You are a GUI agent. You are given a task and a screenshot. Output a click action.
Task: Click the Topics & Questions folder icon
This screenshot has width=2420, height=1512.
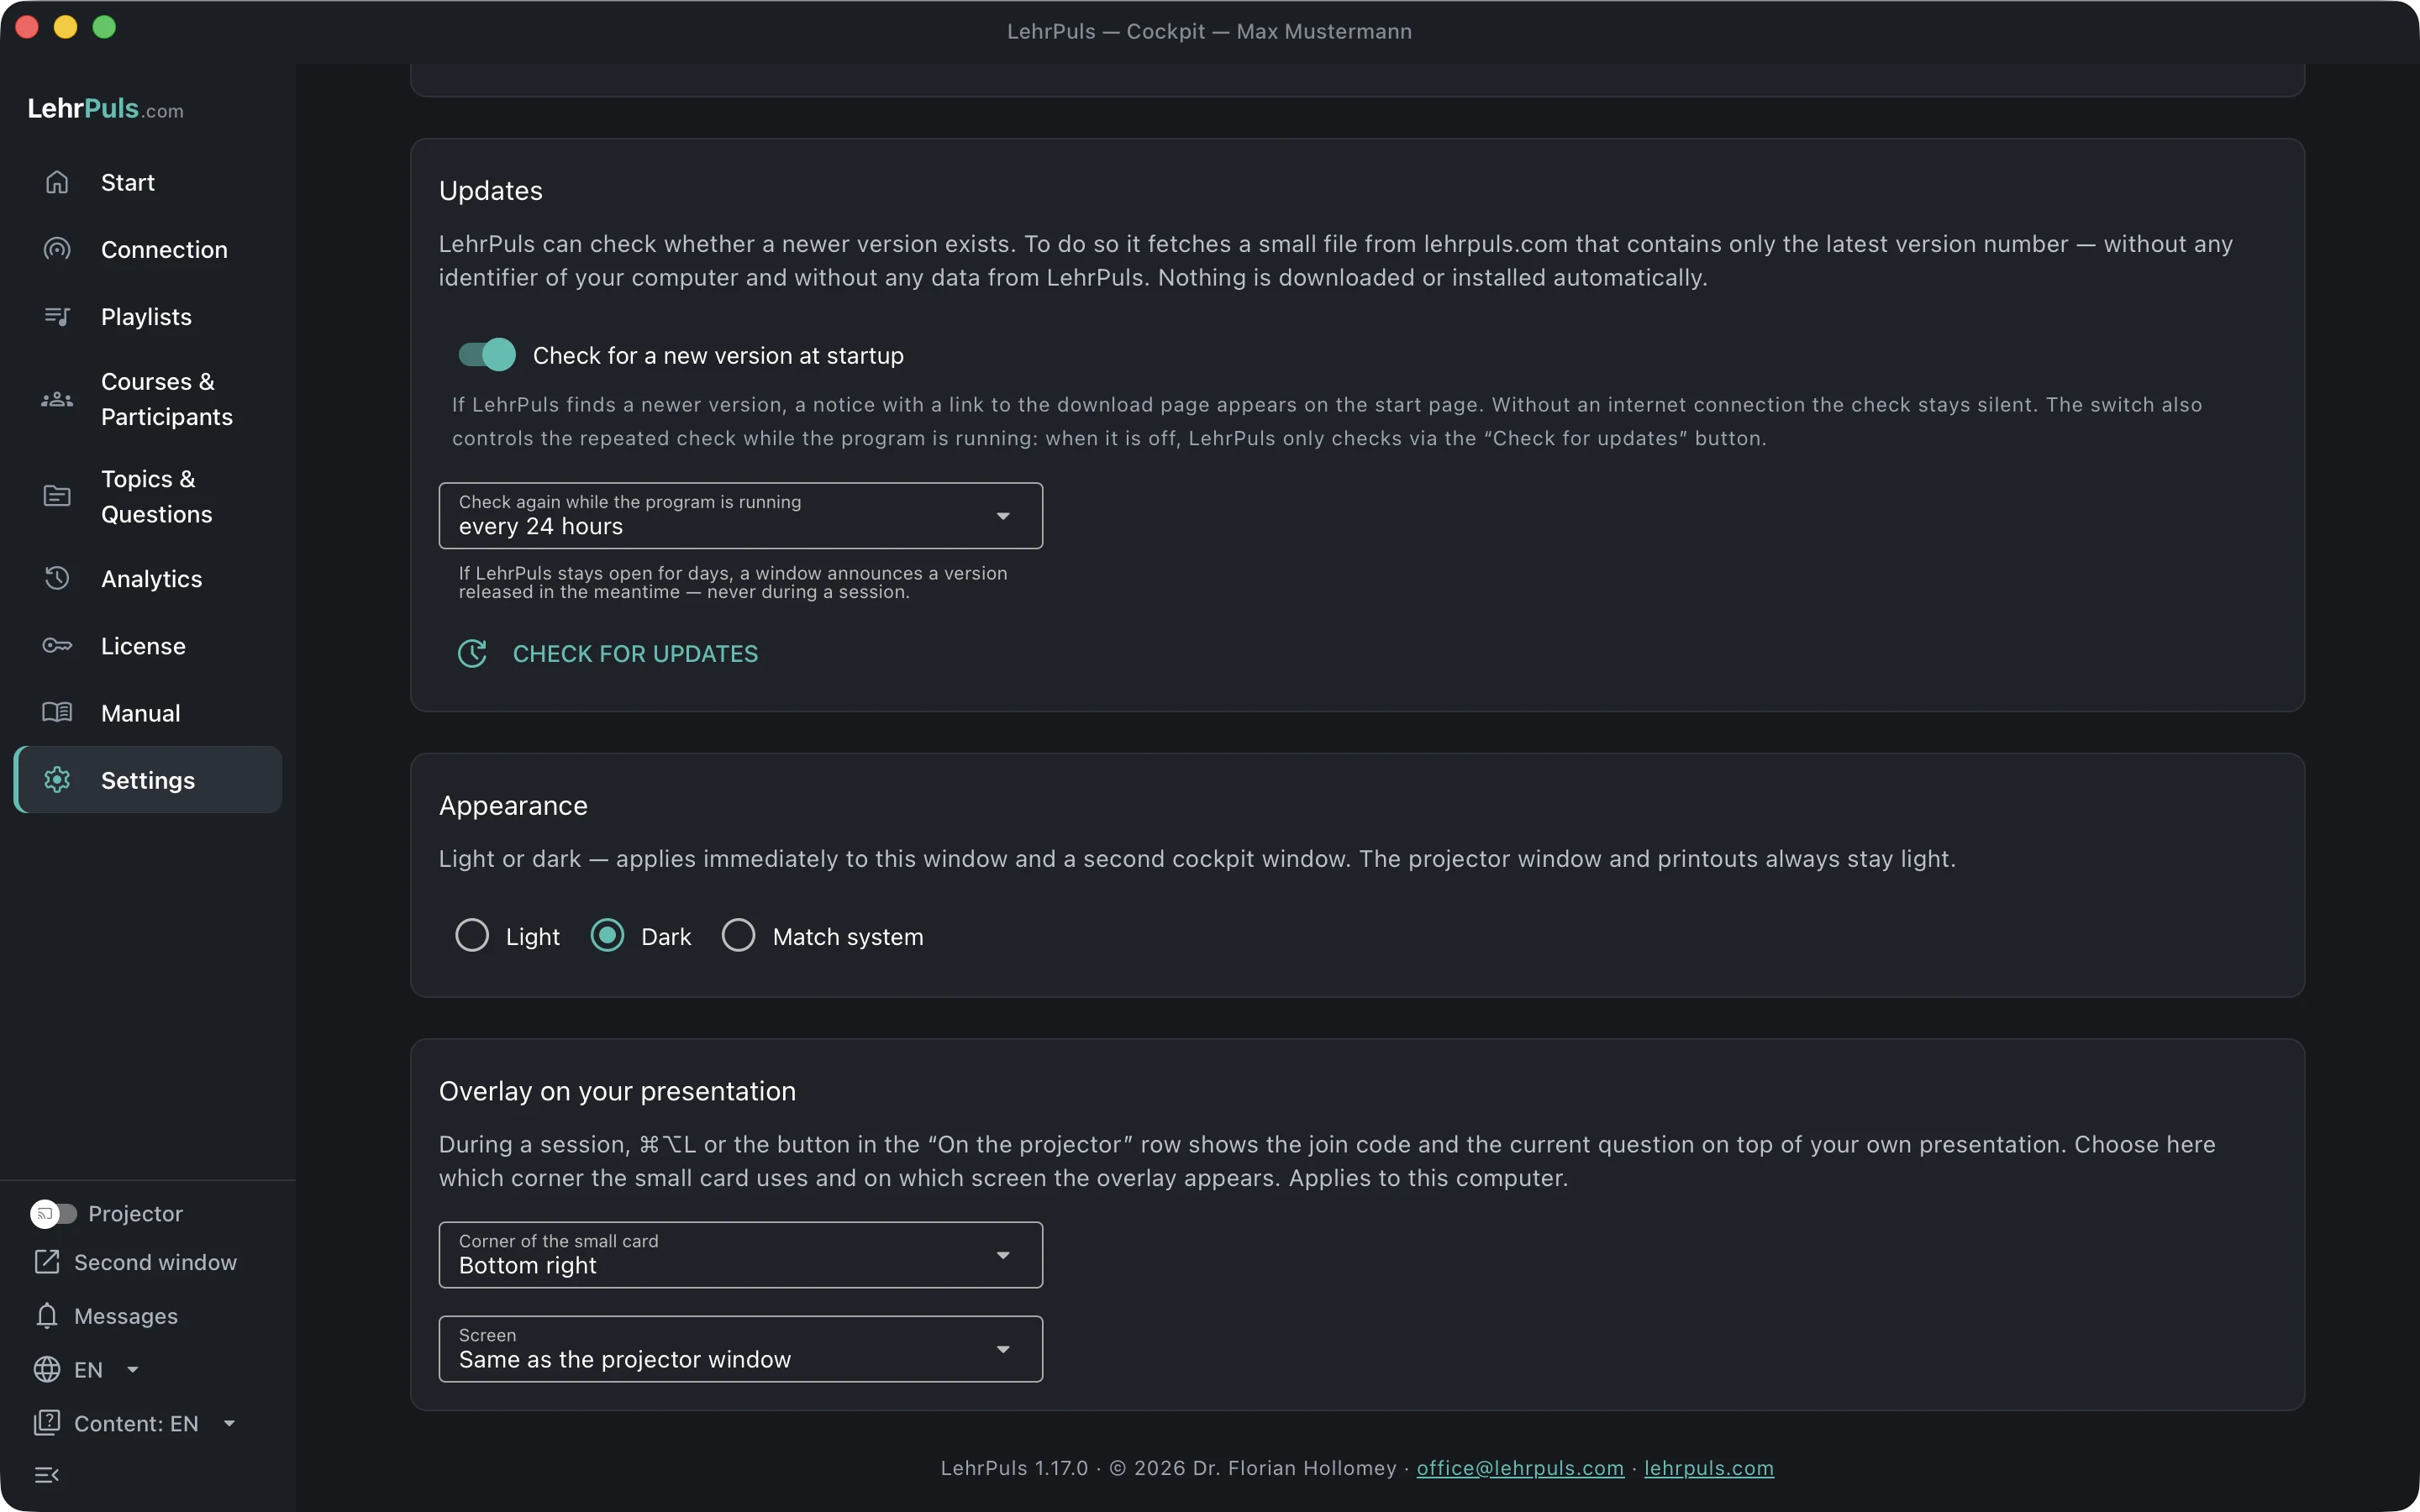[x=57, y=496]
